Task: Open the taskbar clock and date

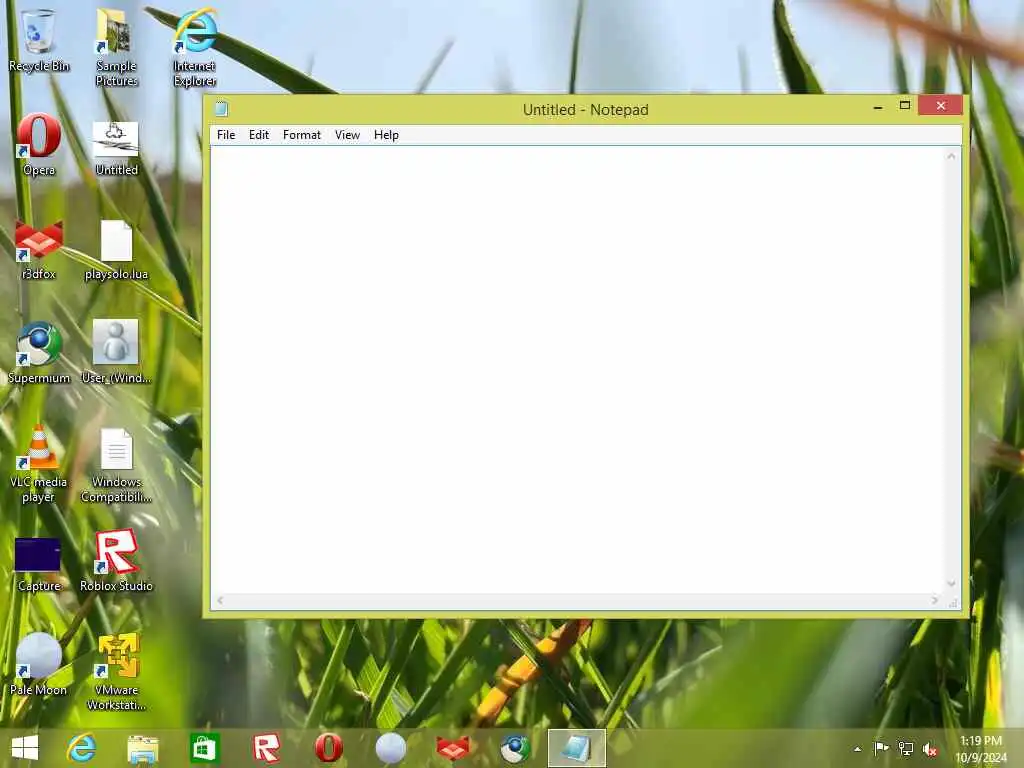Action: (x=981, y=749)
